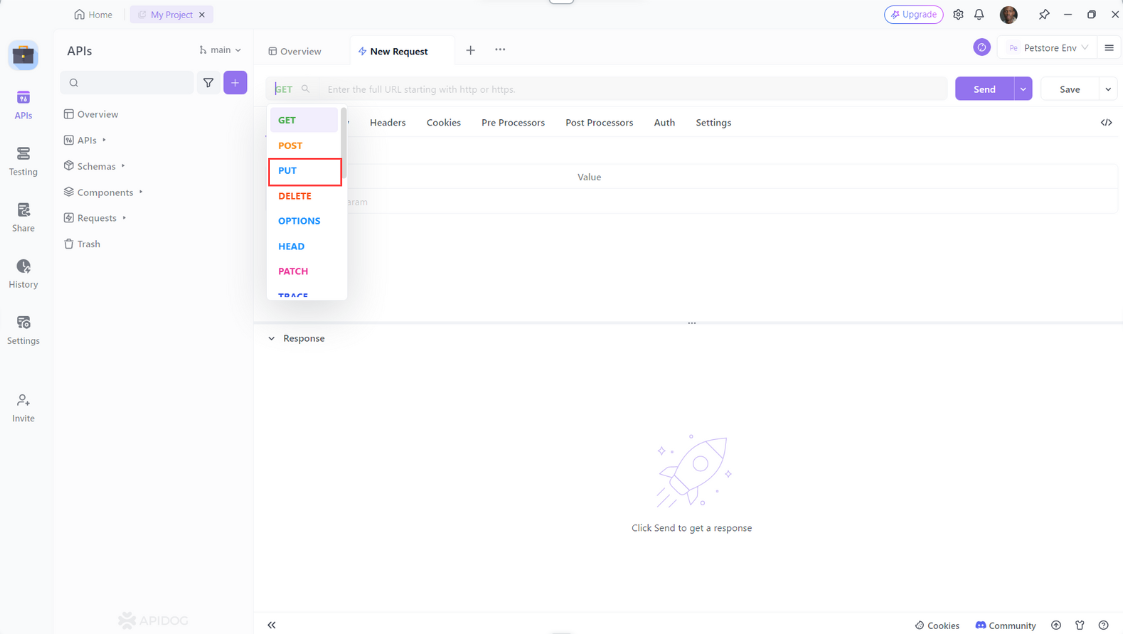Screen dimensions: 1123x634
Task: Click the Send button
Action: pos(984,89)
